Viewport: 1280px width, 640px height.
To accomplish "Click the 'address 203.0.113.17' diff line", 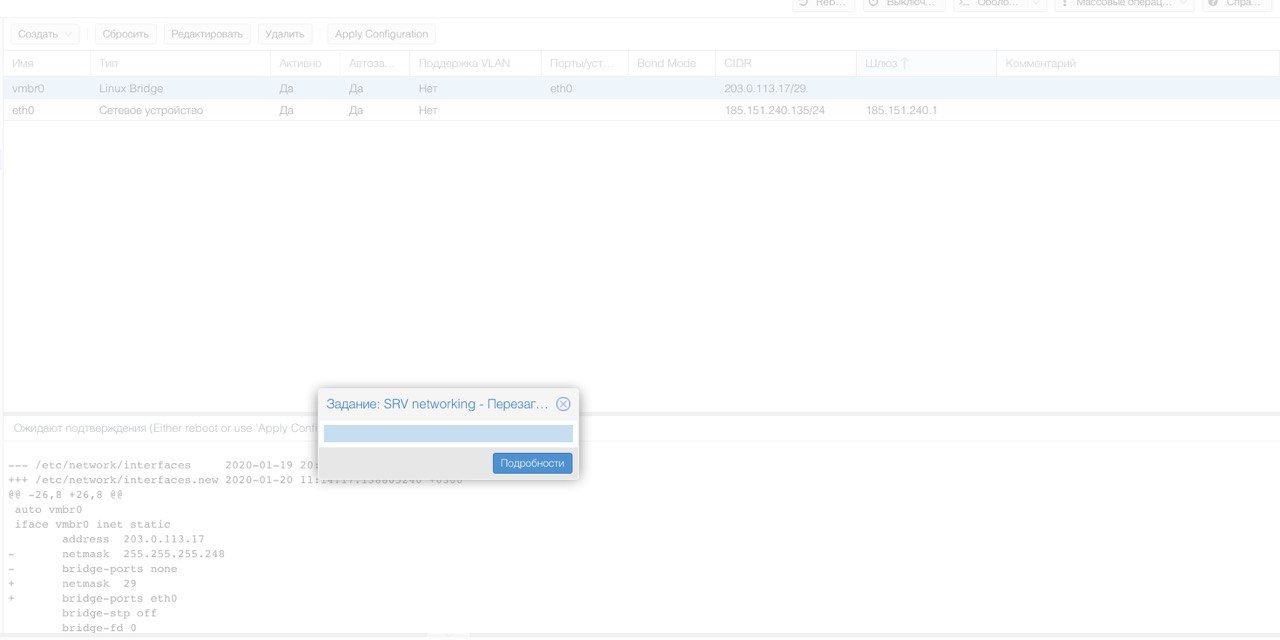I will tap(133, 539).
